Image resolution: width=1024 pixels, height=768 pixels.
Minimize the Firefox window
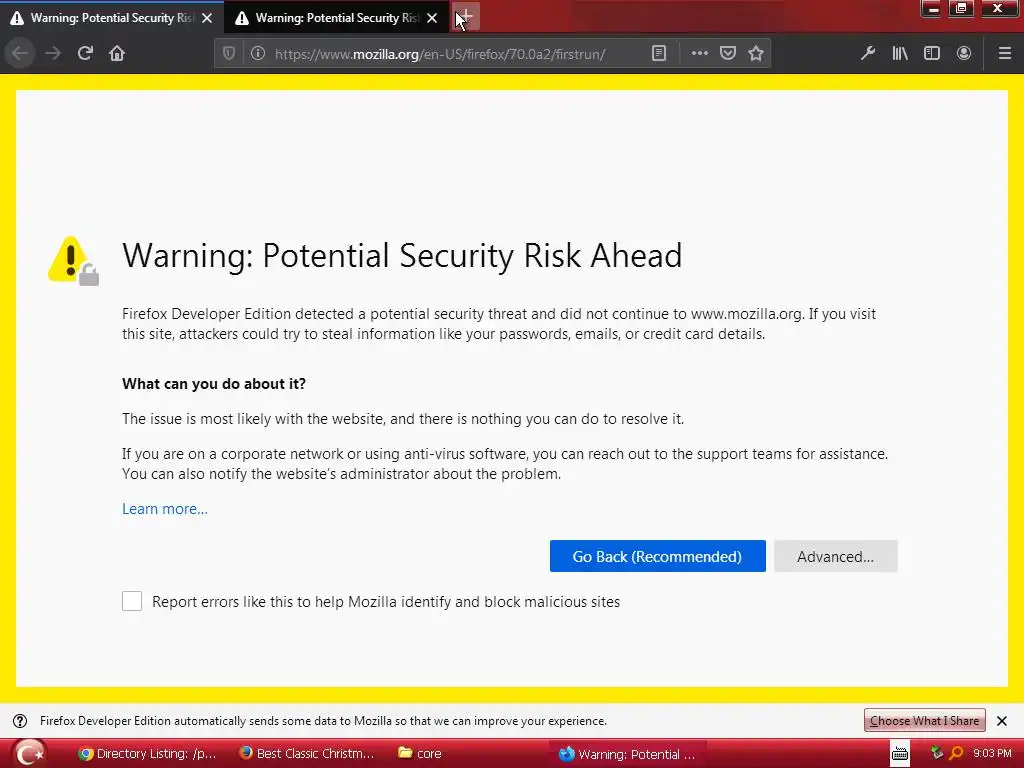(933, 8)
